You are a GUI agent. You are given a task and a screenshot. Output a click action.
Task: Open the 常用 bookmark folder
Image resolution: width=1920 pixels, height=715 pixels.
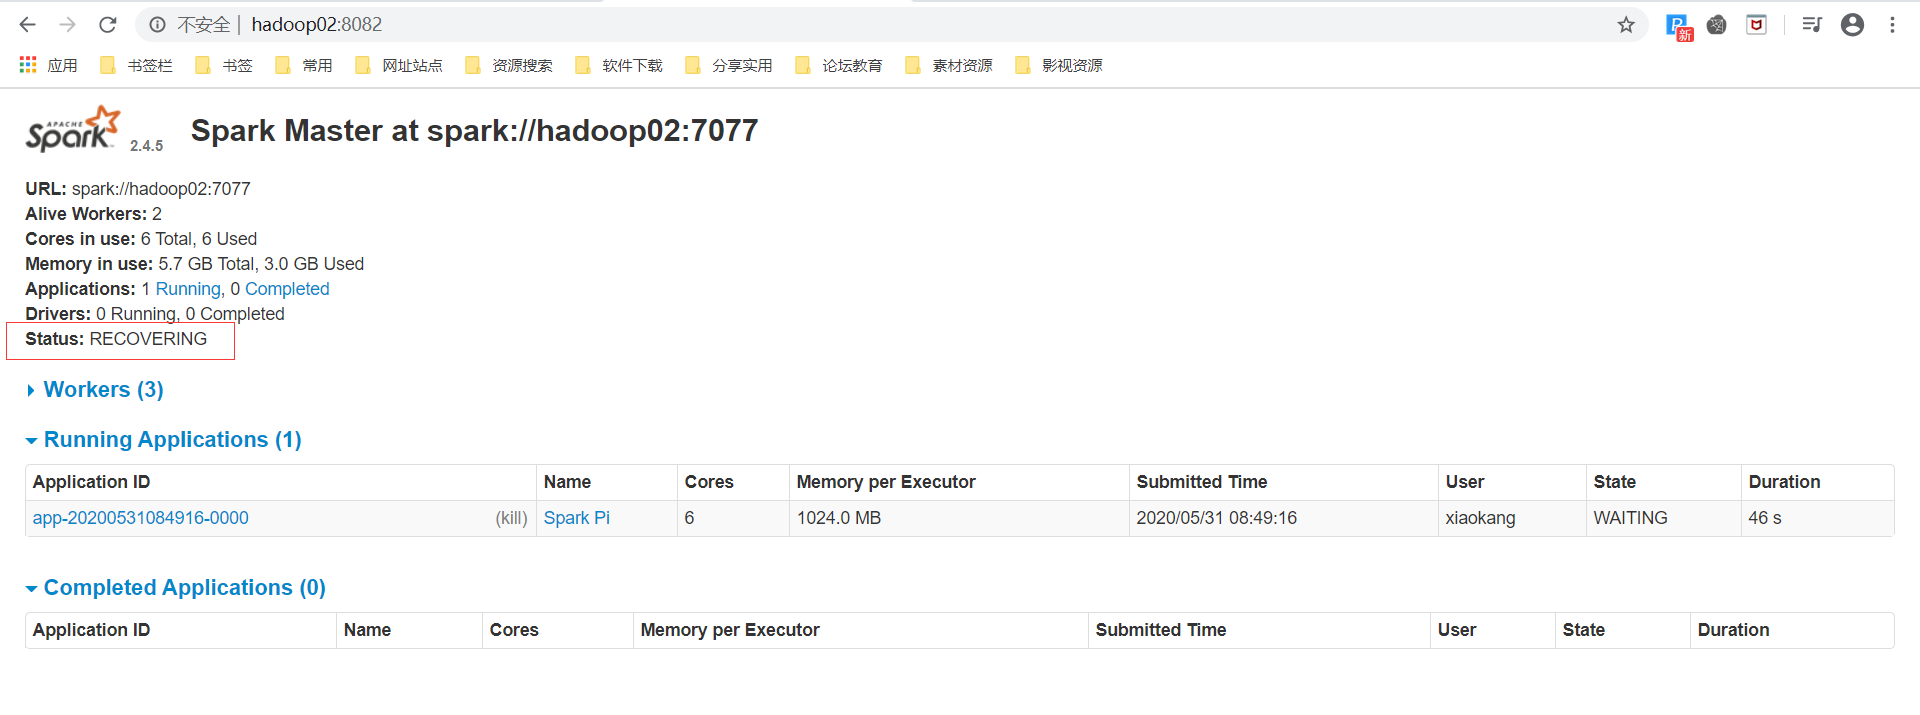tap(304, 65)
